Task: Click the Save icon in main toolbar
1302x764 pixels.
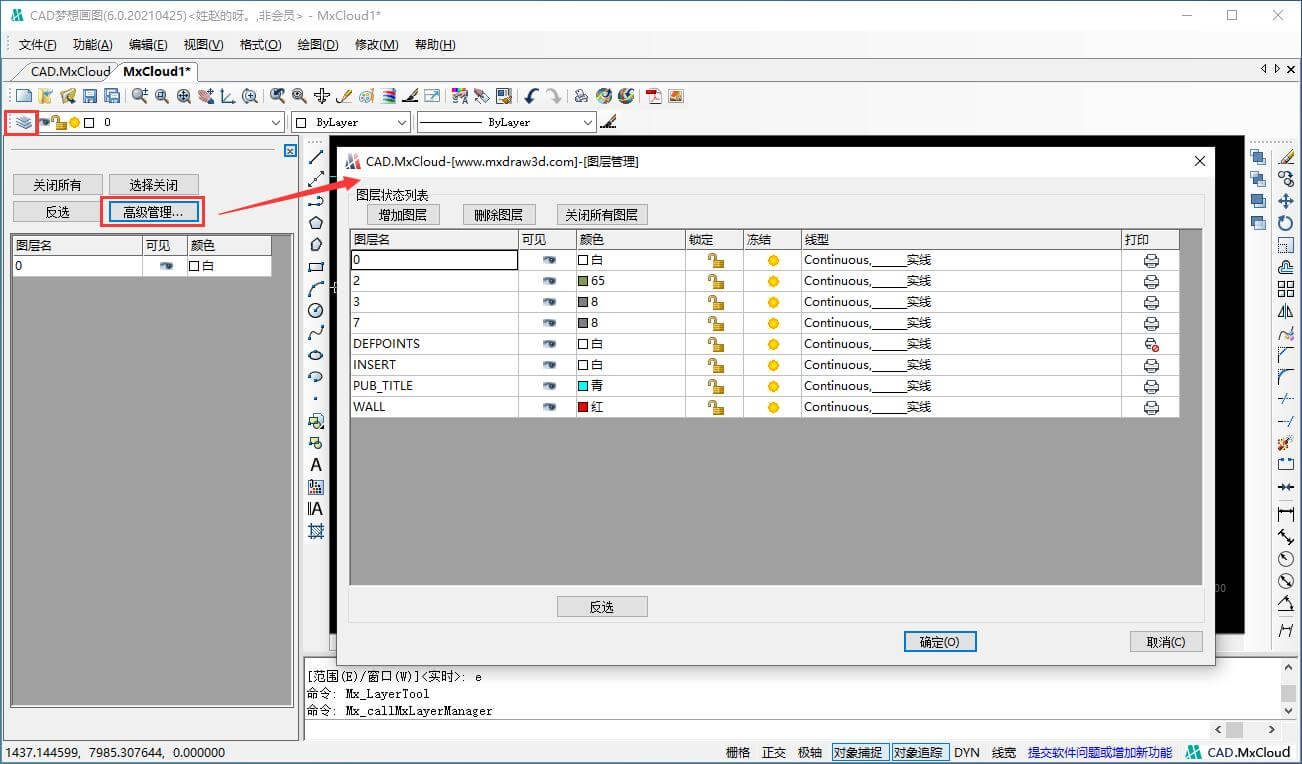Action: tap(90, 96)
